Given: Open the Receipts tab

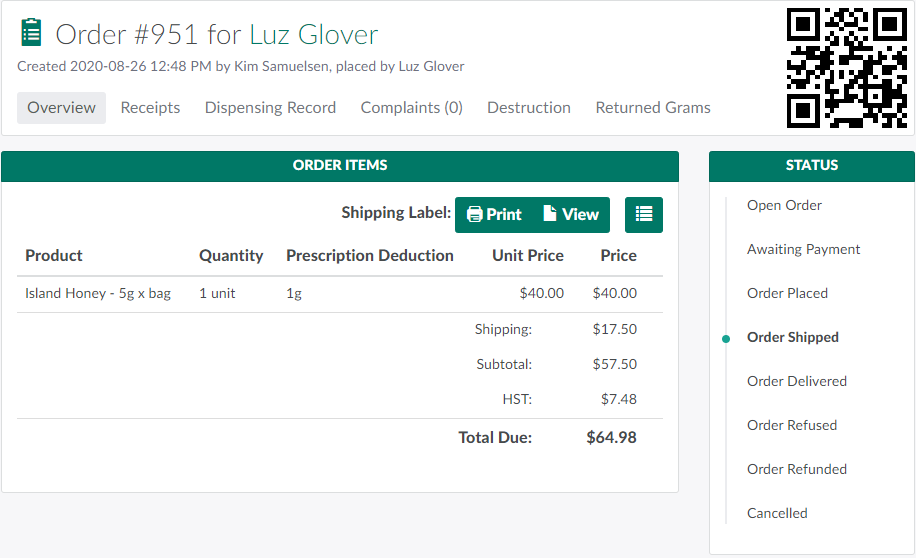Looking at the screenshot, I should click(x=150, y=108).
